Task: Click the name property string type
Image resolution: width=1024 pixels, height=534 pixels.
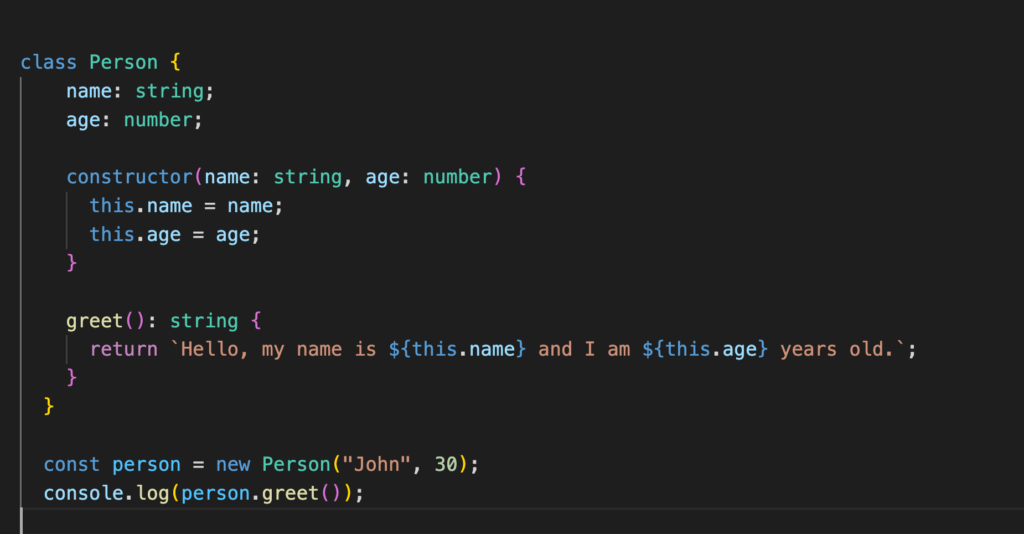Action: coord(169,91)
